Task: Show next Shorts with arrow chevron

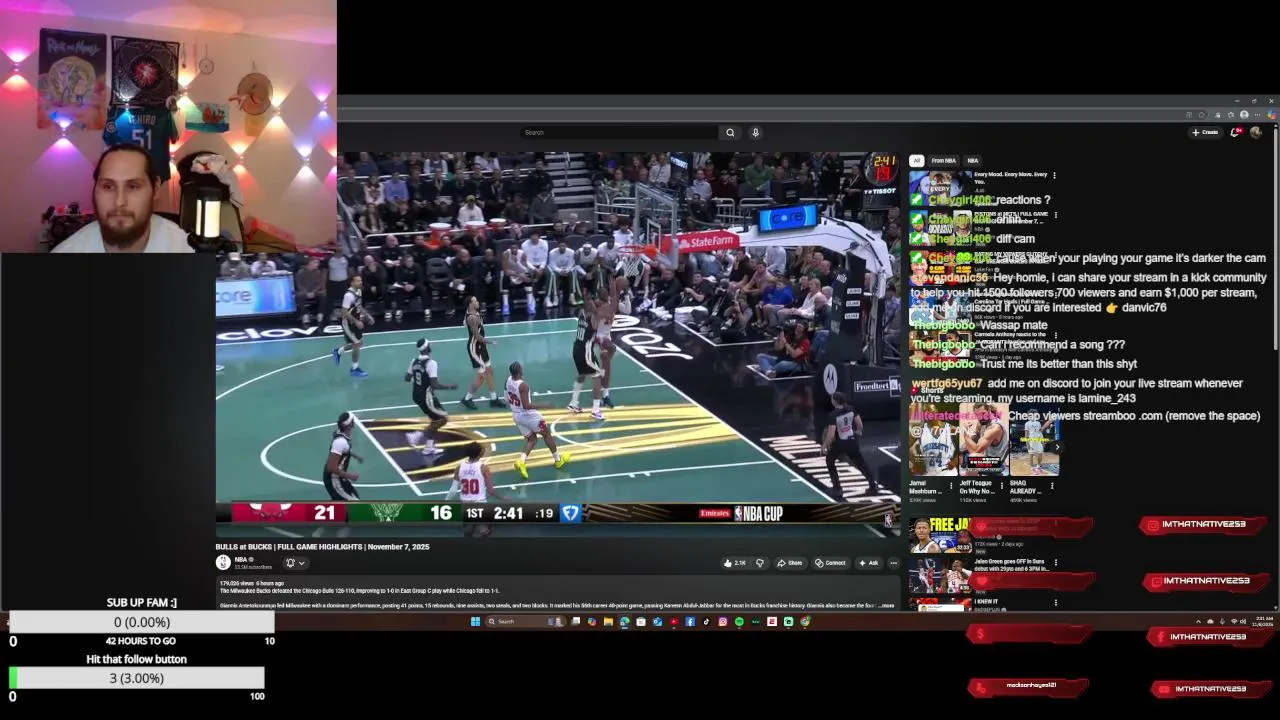Action: tap(1056, 447)
